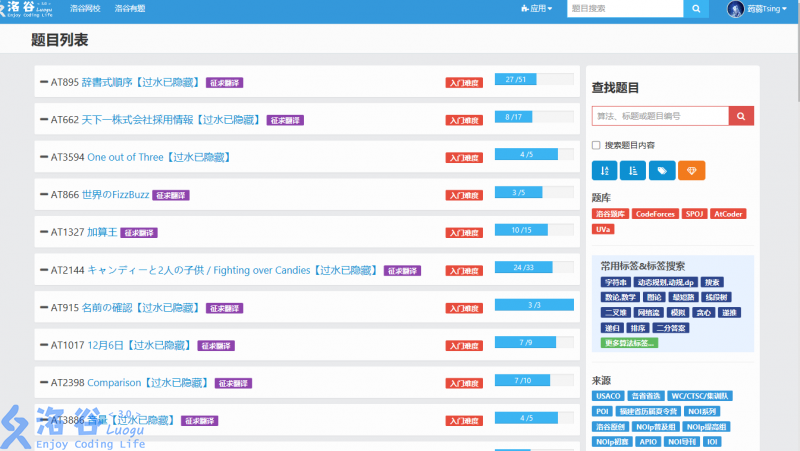Click the second sort order icon button
The height and width of the screenshot is (451, 800).
click(632, 171)
